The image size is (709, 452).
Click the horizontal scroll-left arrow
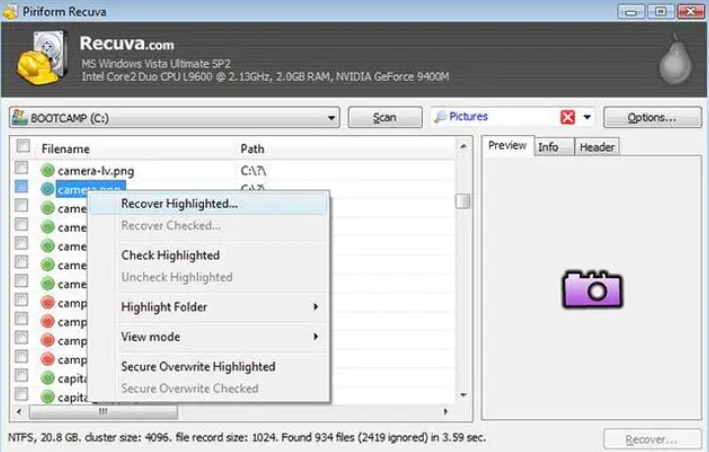click(x=19, y=411)
